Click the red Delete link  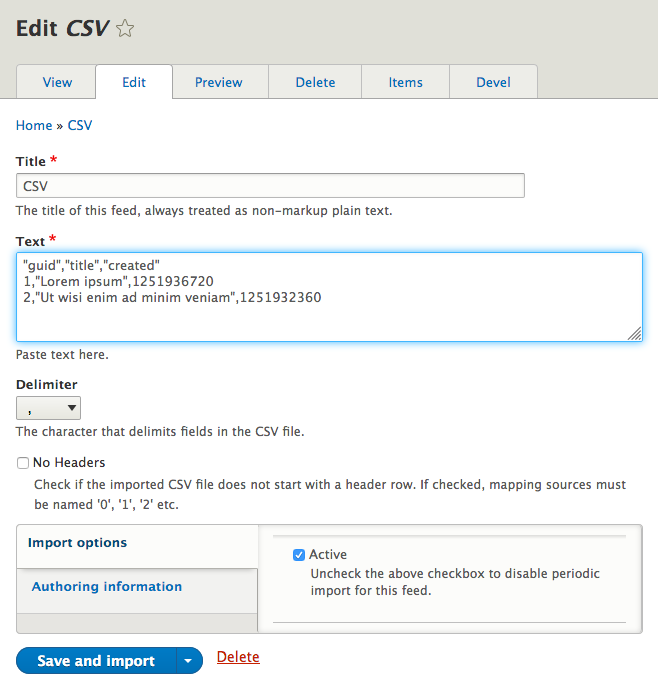tap(238, 657)
